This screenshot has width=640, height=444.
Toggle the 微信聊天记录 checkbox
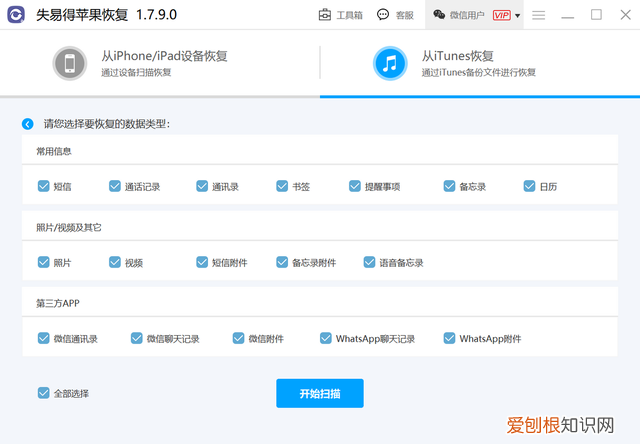[136, 338]
